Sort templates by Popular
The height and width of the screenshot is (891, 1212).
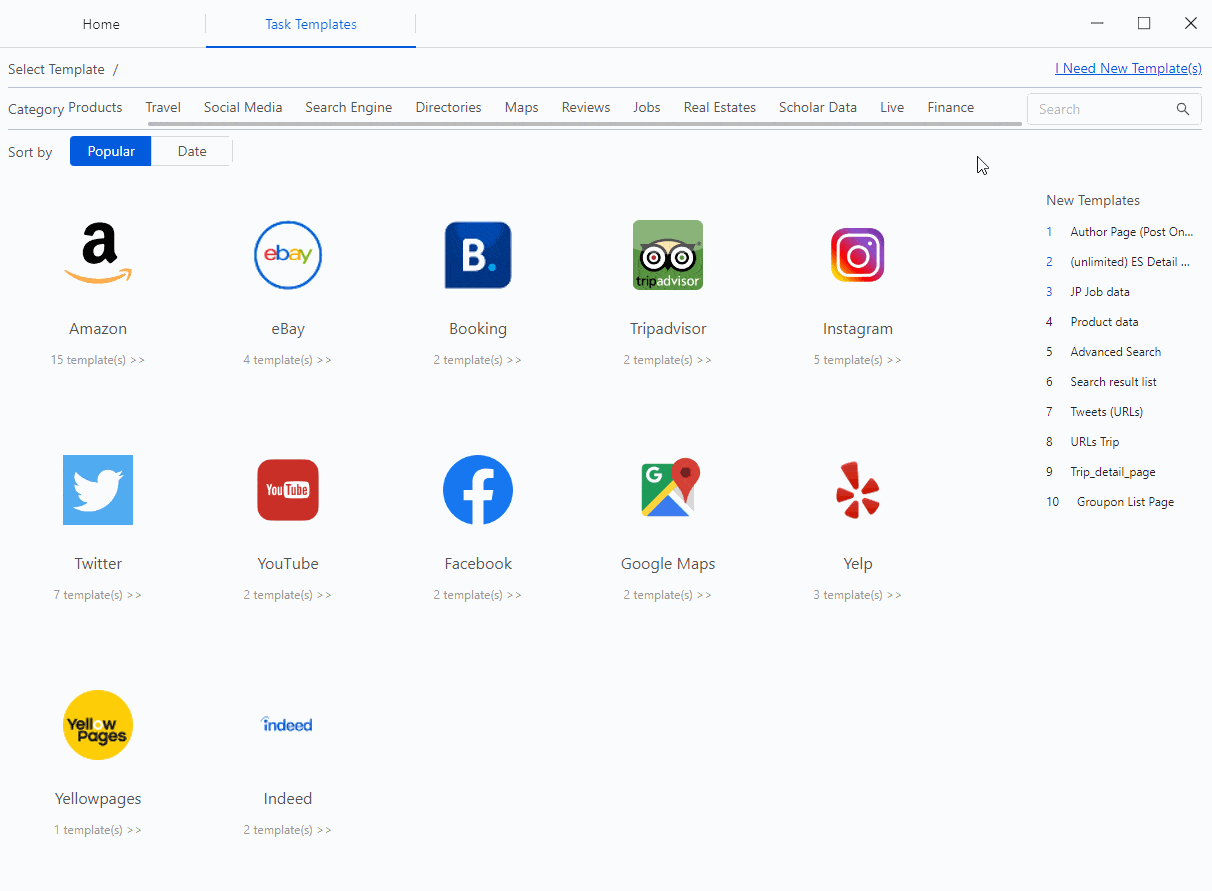pos(111,151)
